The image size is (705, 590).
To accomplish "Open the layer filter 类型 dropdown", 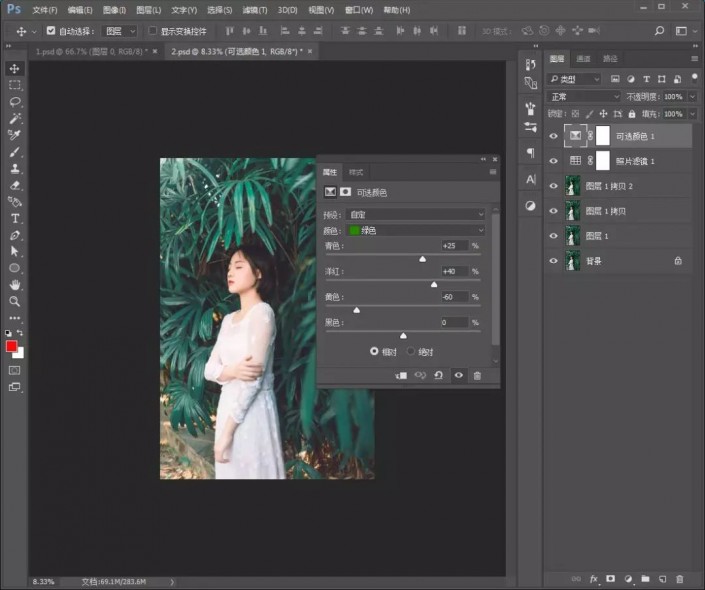I will (574, 79).
